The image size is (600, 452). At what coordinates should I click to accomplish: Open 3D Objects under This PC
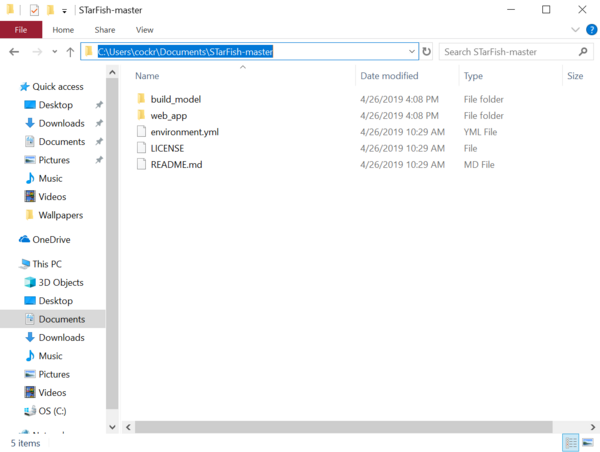click(61, 282)
